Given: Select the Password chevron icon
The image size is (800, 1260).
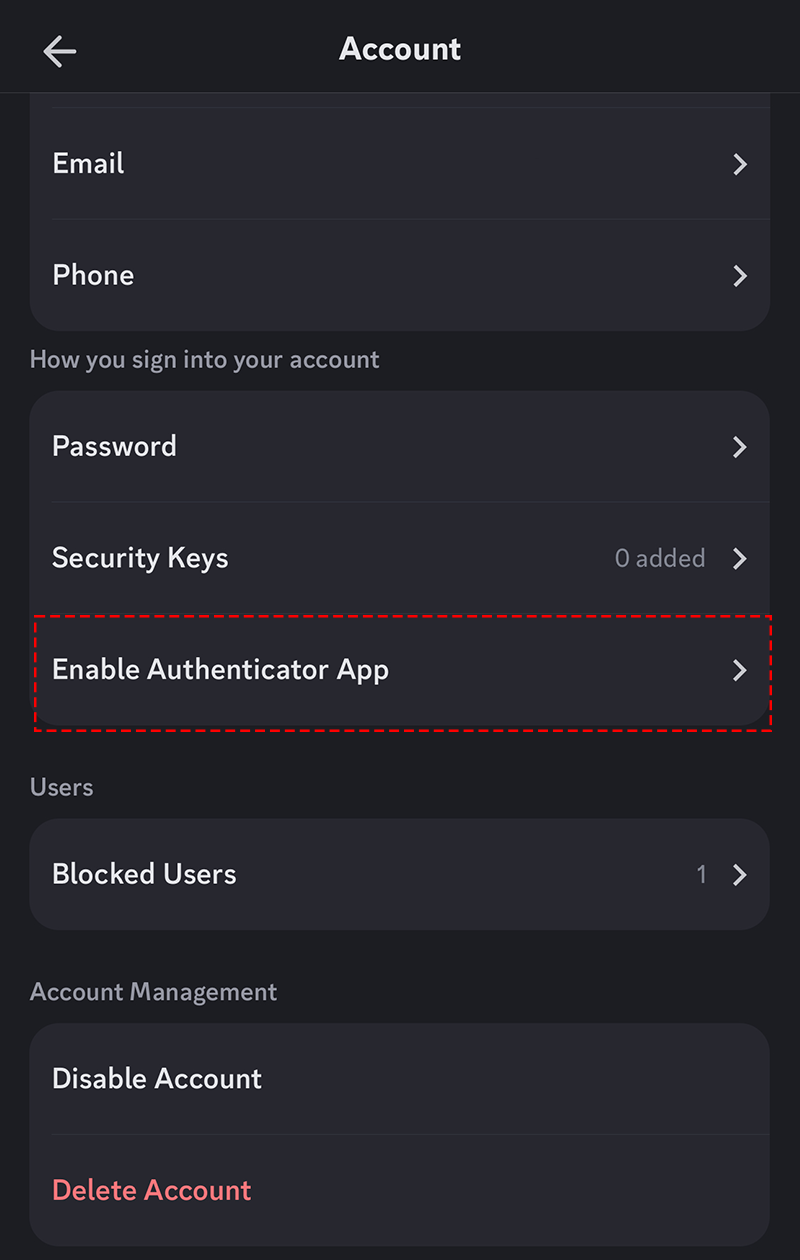Looking at the screenshot, I should (739, 447).
